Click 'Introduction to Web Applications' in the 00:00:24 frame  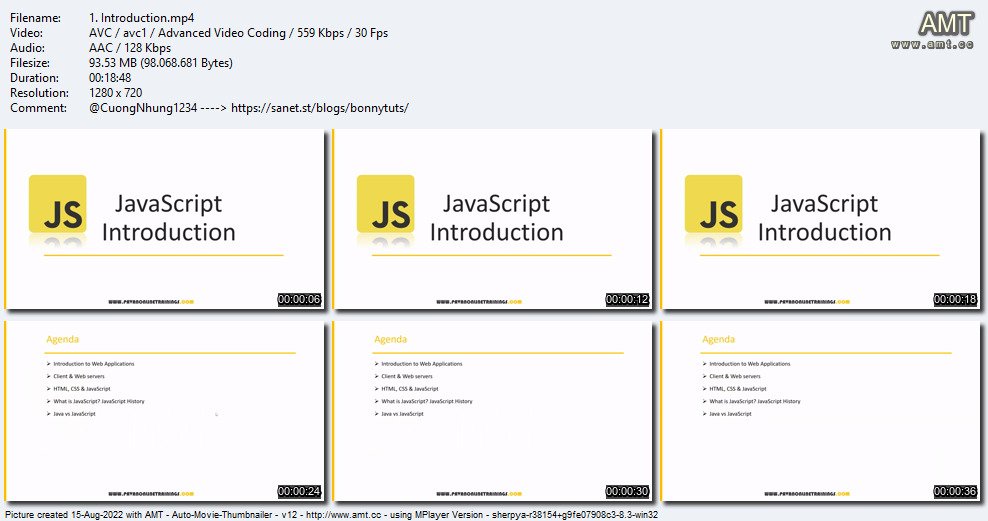pos(93,364)
